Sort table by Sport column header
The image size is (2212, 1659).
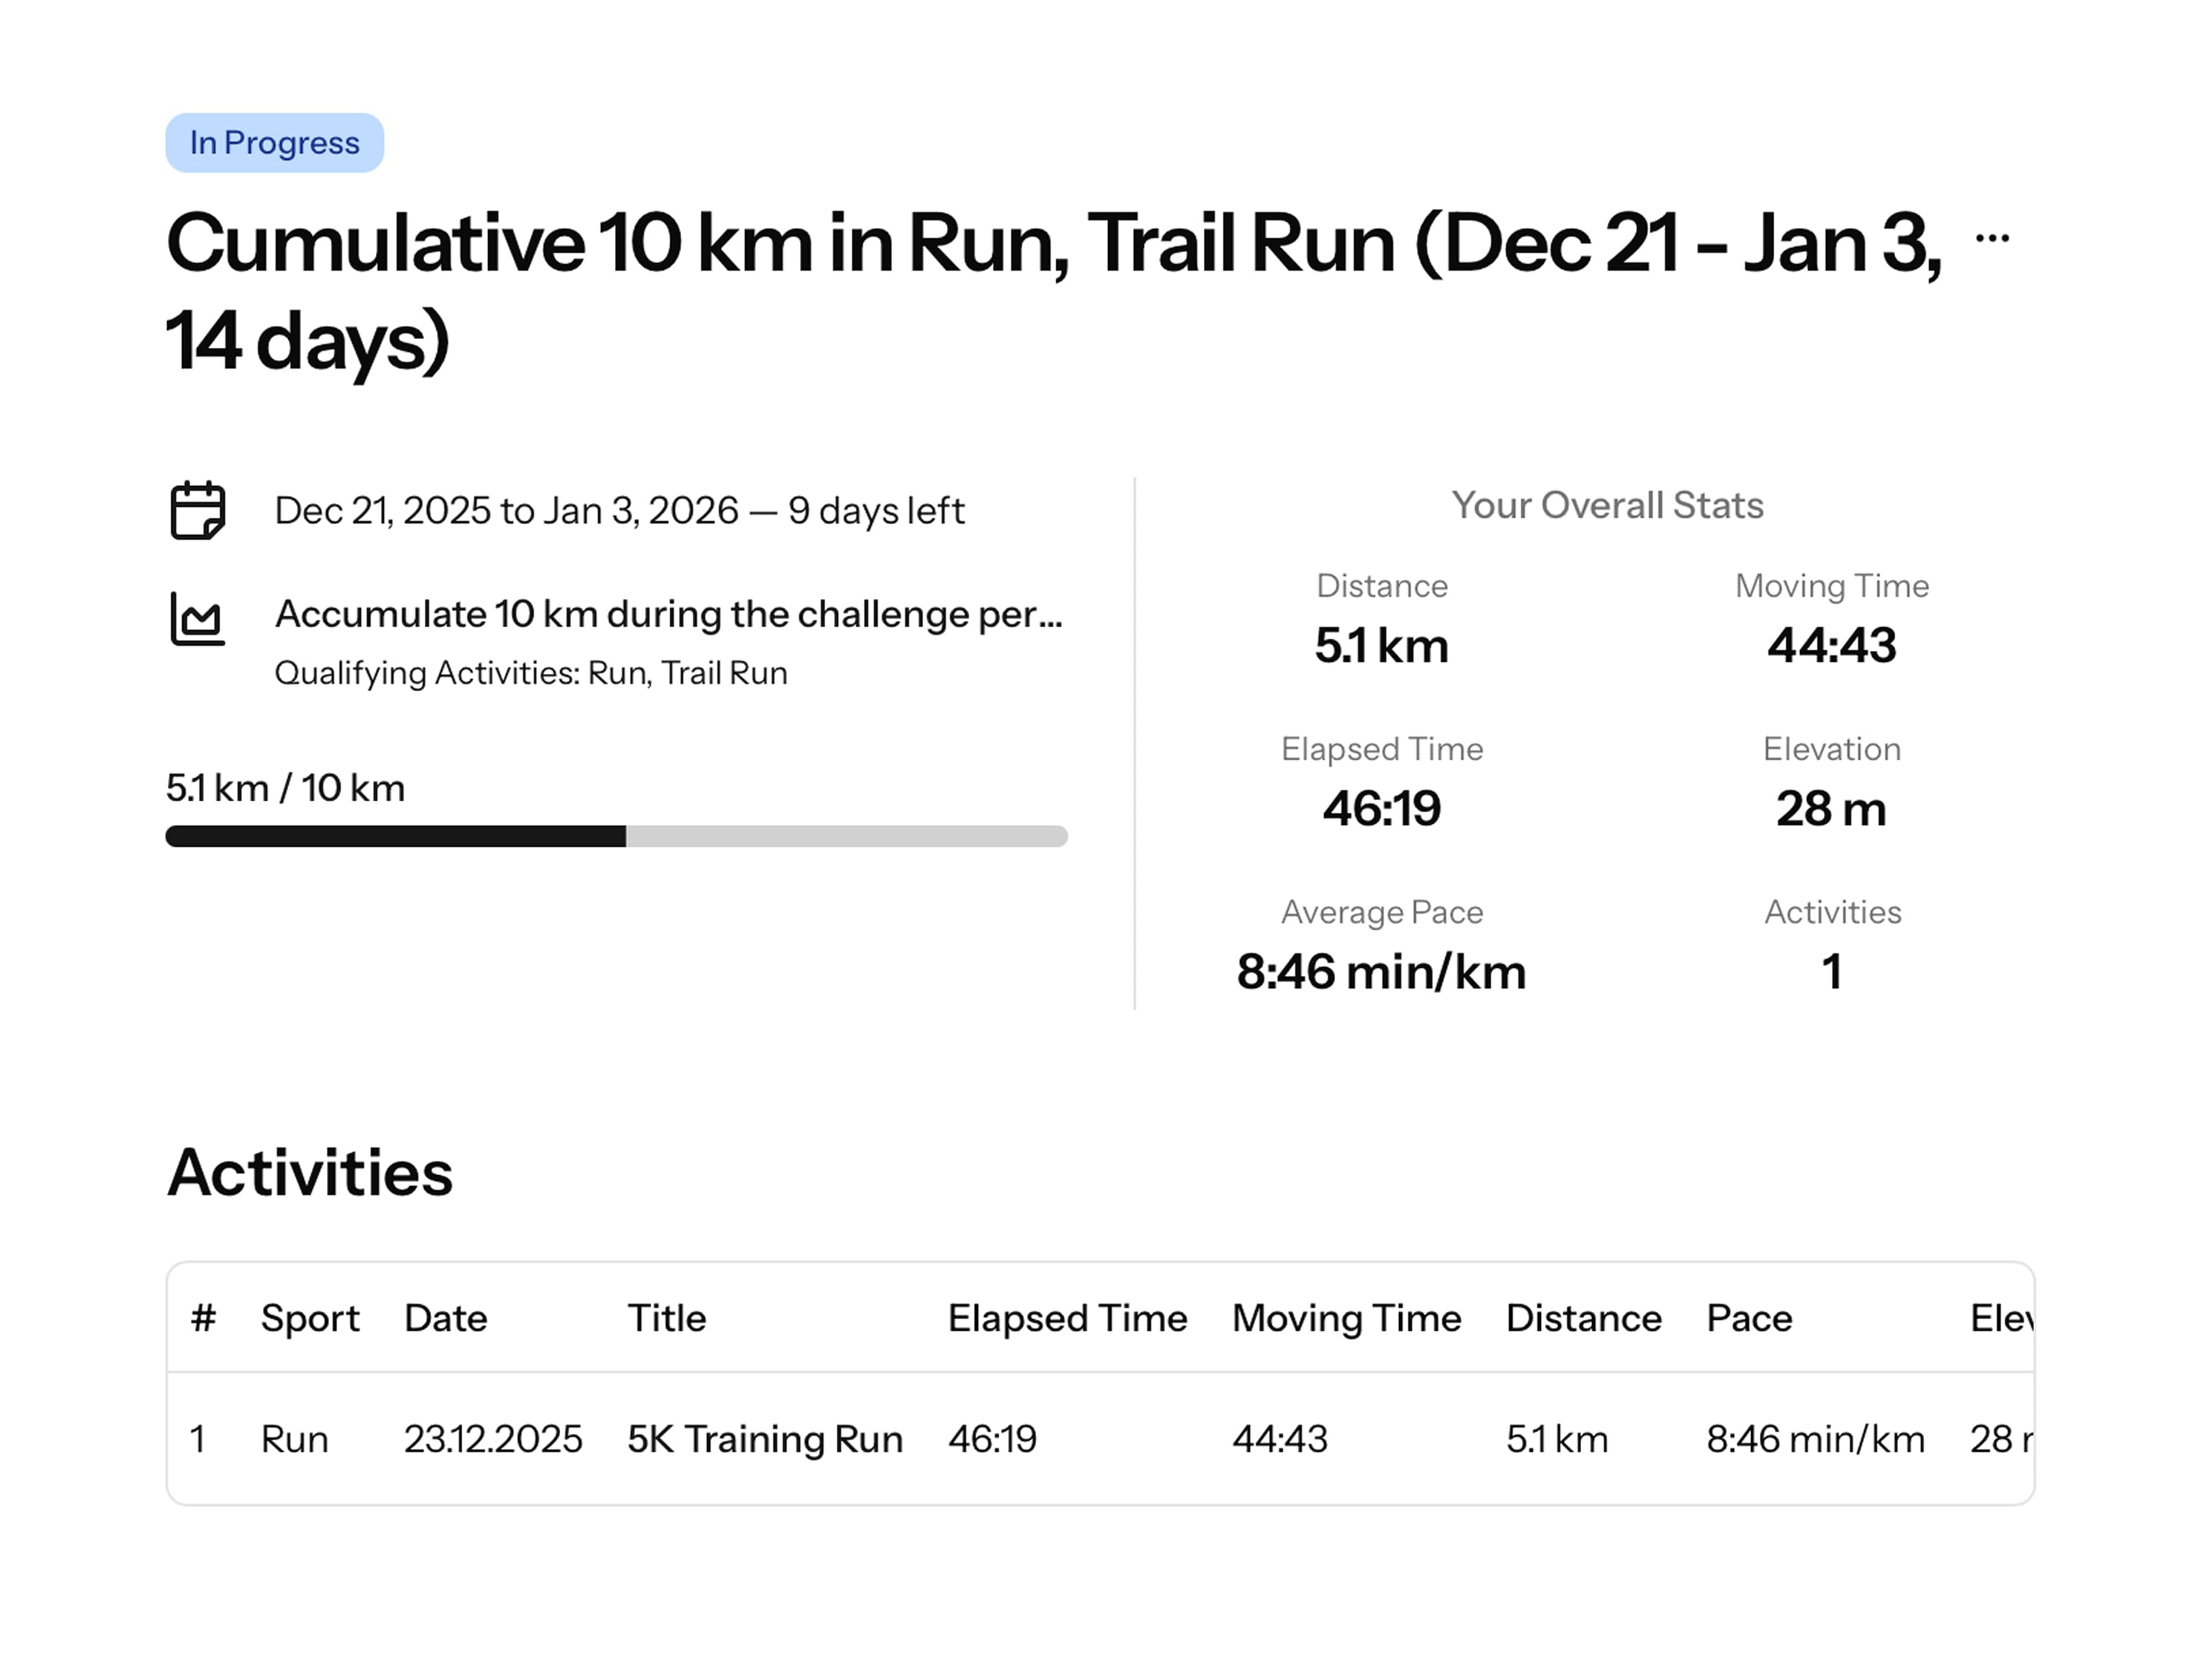pyautogui.click(x=309, y=1318)
